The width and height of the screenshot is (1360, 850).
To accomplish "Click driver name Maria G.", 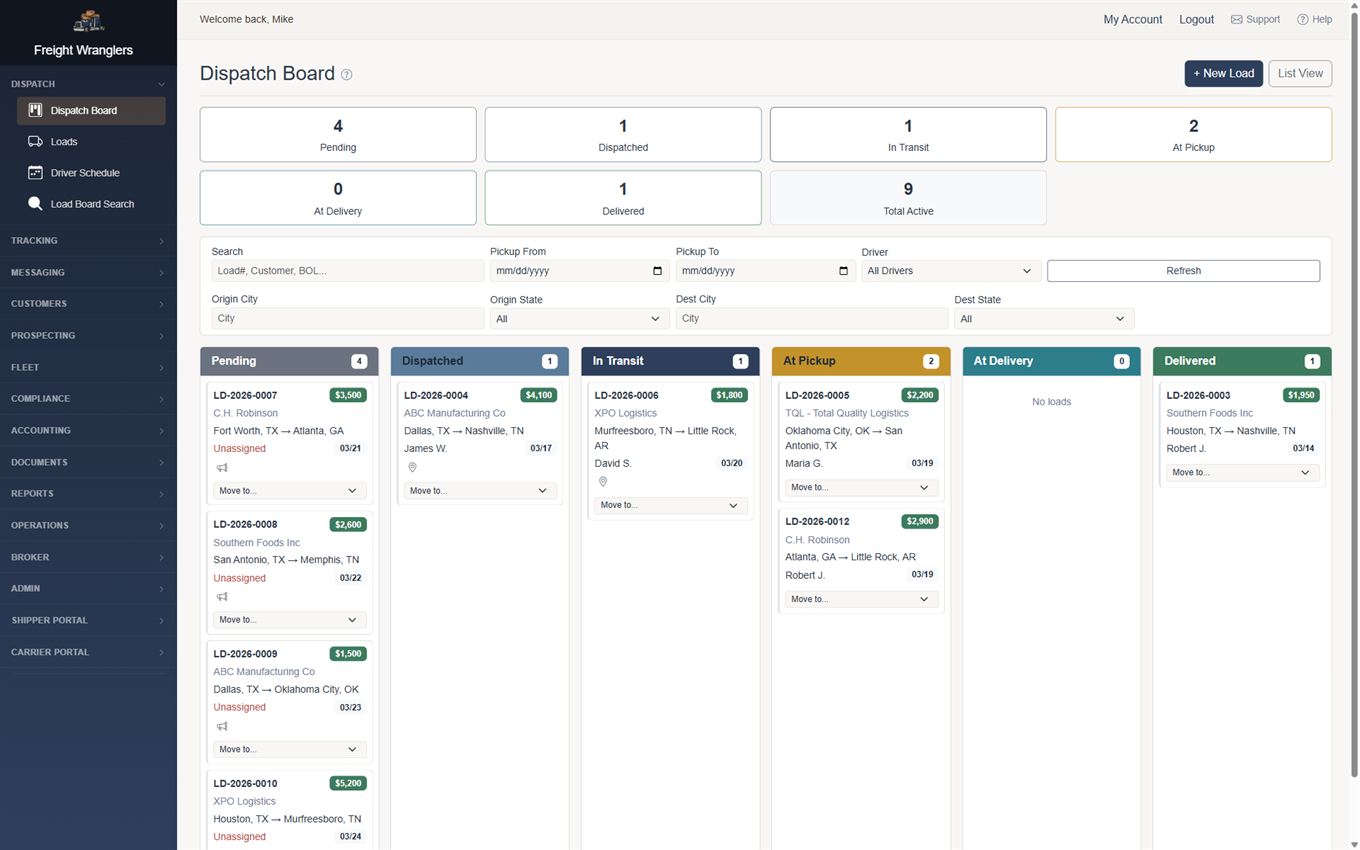I will tap(804, 463).
